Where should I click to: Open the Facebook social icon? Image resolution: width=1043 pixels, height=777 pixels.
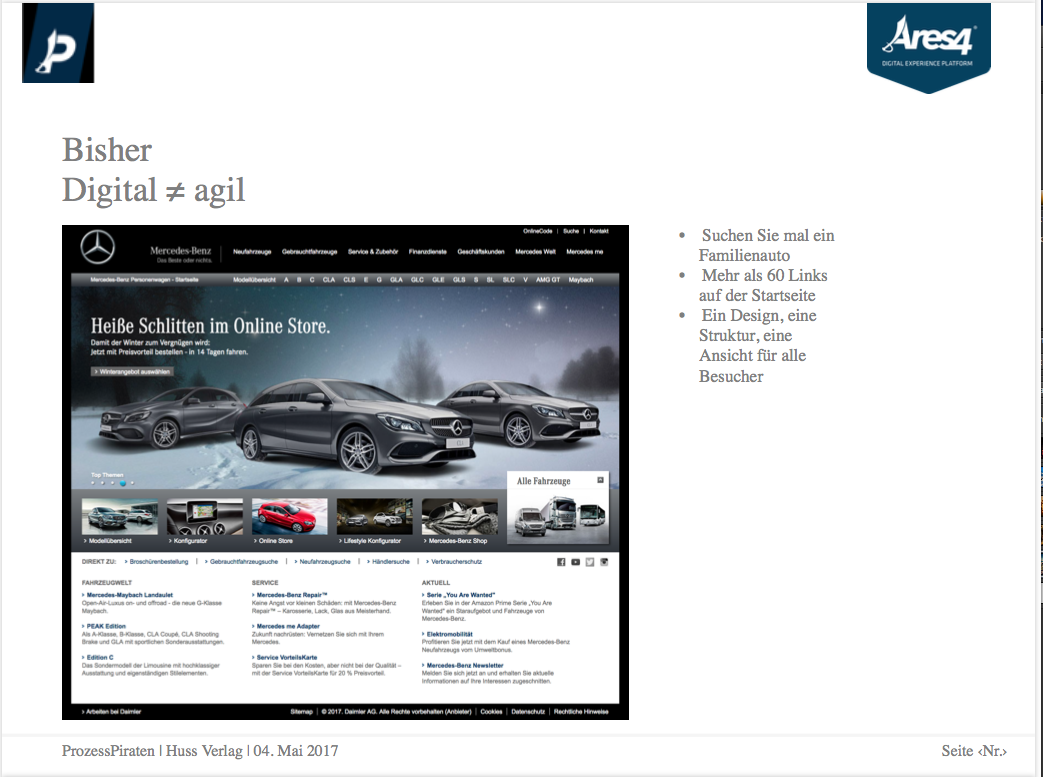click(561, 562)
